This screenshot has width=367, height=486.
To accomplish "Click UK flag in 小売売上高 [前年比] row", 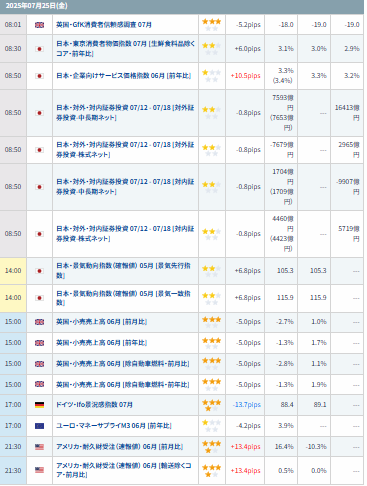I will (39, 343).
